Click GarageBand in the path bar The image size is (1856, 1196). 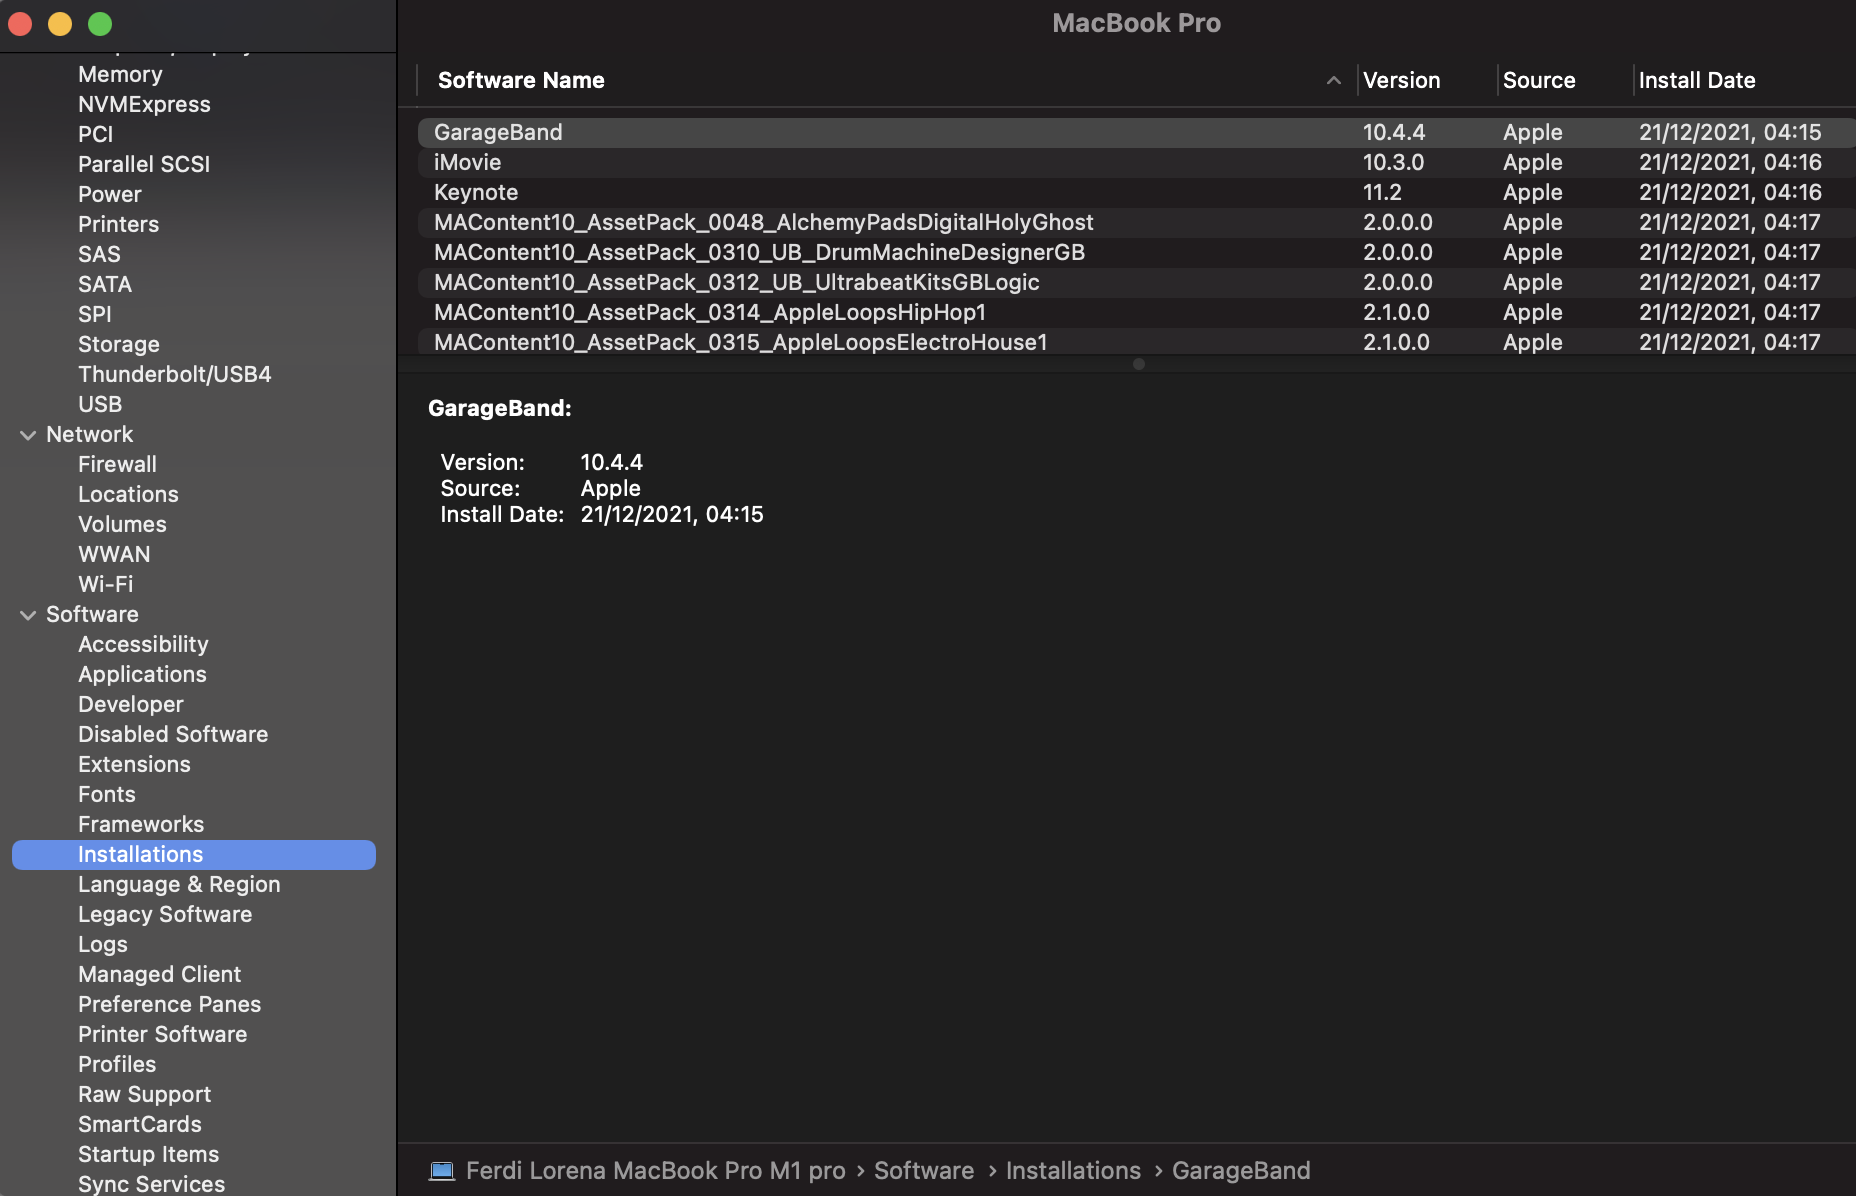[x=1241, y=1171]
